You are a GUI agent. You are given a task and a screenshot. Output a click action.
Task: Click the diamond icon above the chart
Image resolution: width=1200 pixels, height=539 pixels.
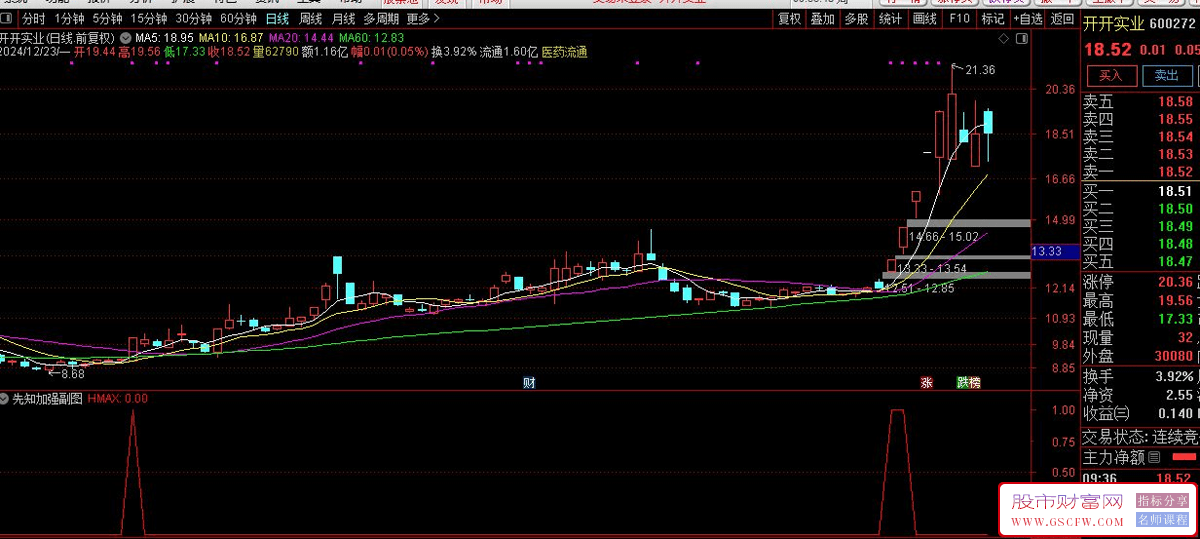point(1004,37)
